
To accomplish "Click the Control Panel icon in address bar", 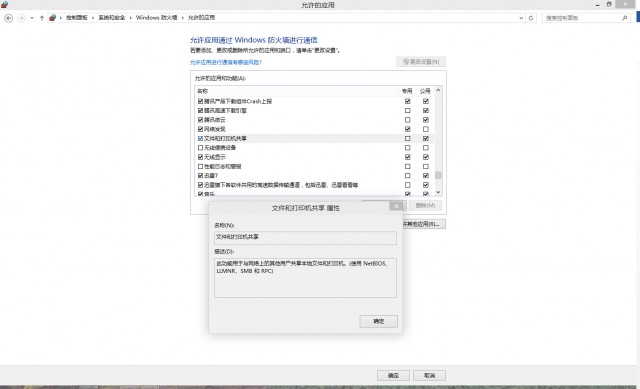I will point(52,18).
